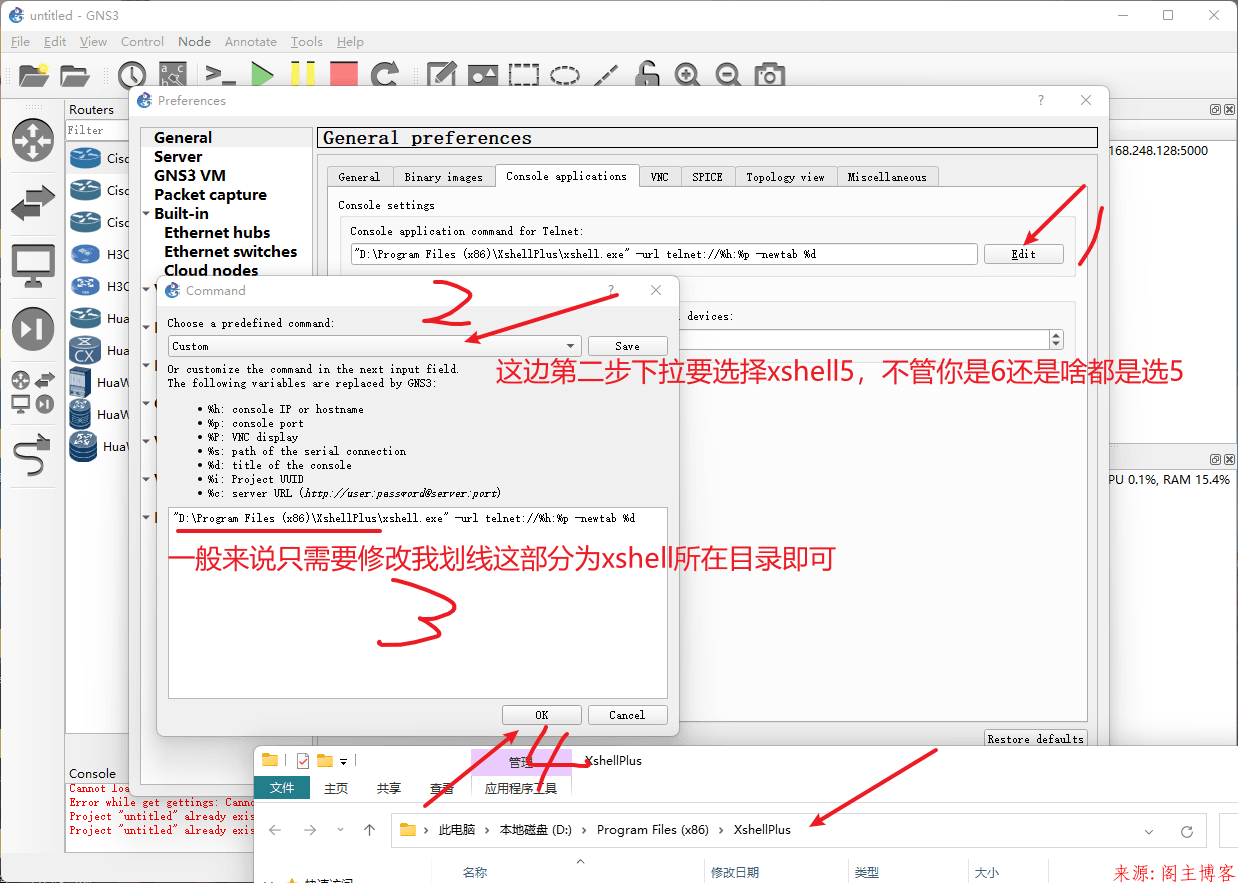The image size is (1238, 883).
Task: Switch to the VNC tab
Action: 659,177
